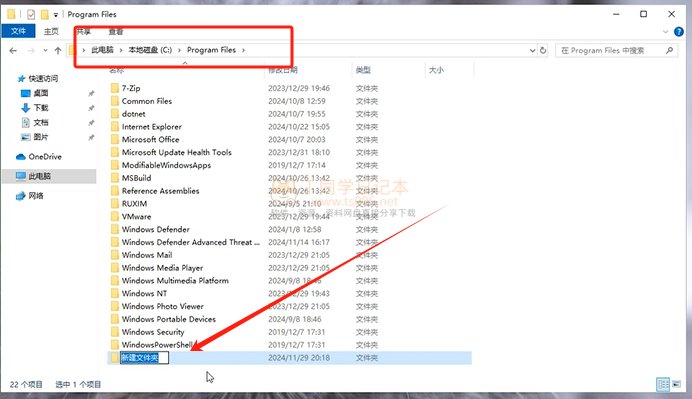Select the Microsoft Office folder

click(150, 139)
